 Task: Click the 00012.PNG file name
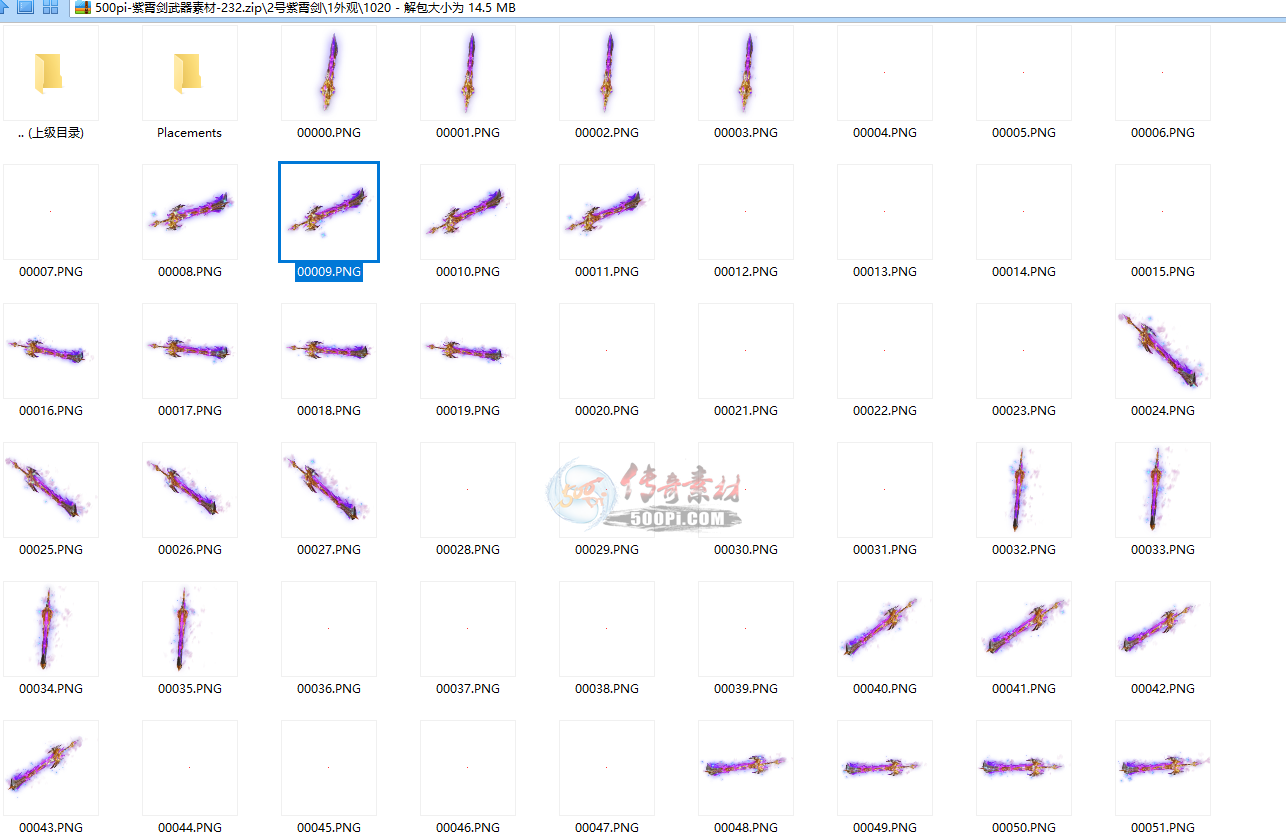[x=746, y=272]
